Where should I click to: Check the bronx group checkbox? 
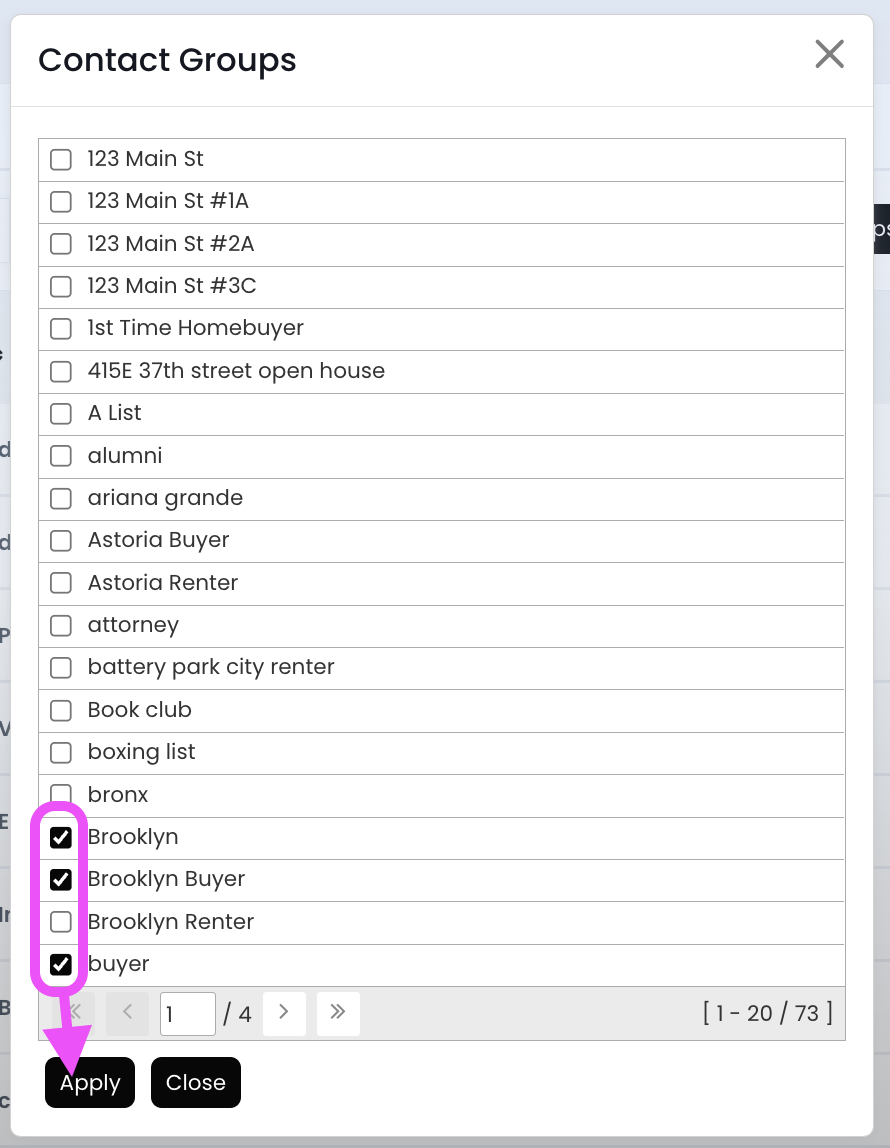(61, 795)
